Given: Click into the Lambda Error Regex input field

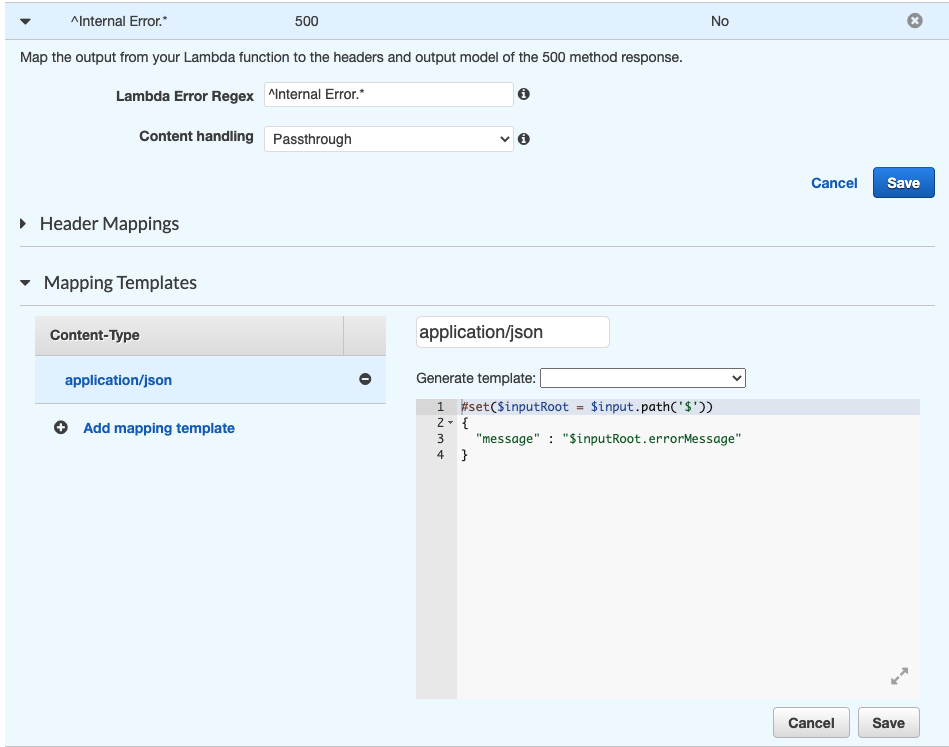Looking at the screenshot, I should coord(388,94).
